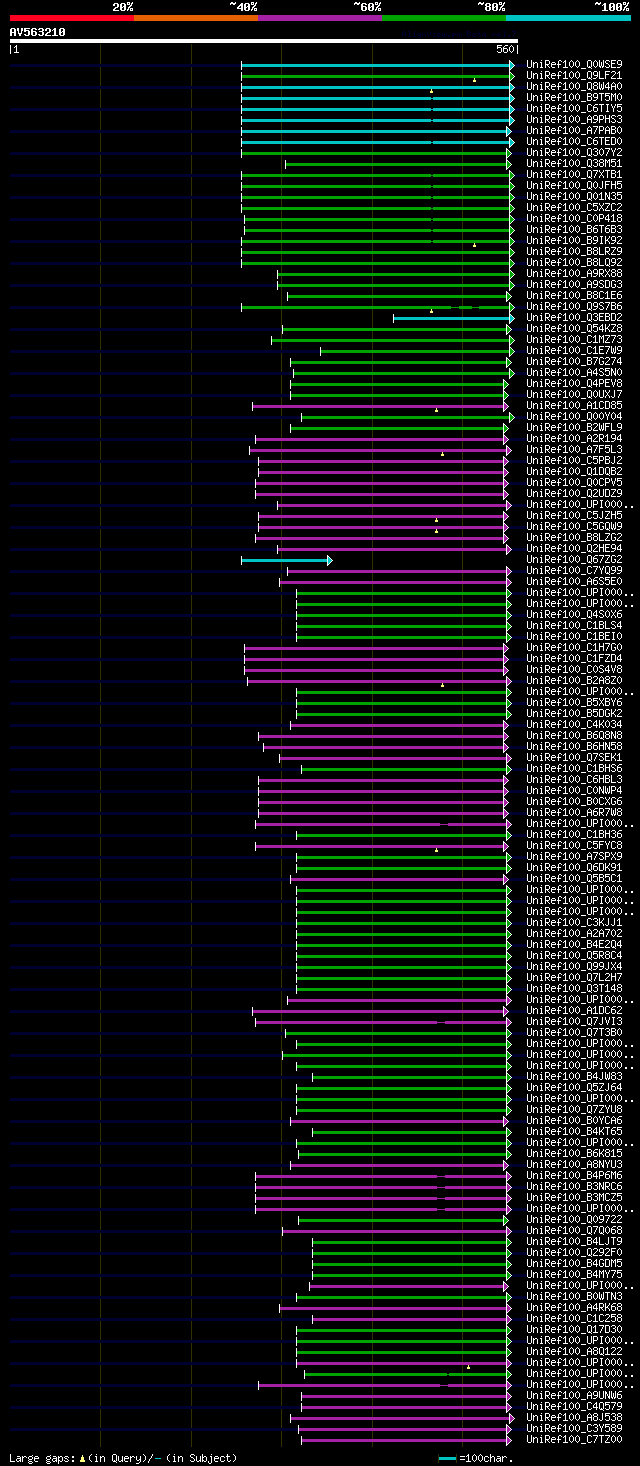
Task: Click the orange ~40% identity legend segment
Action: 196,18
